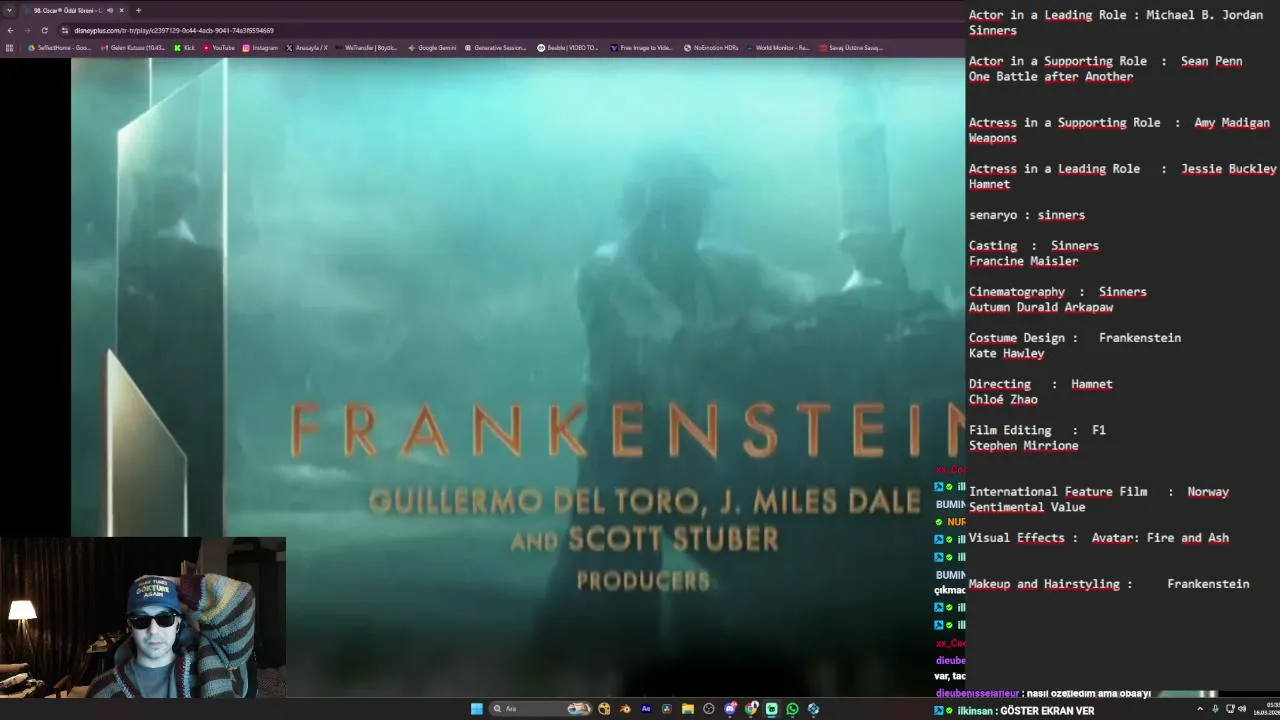Viewport: 1280px width, 720px height.
Task: Open the Windows Start button
Action: pos(477,709)
